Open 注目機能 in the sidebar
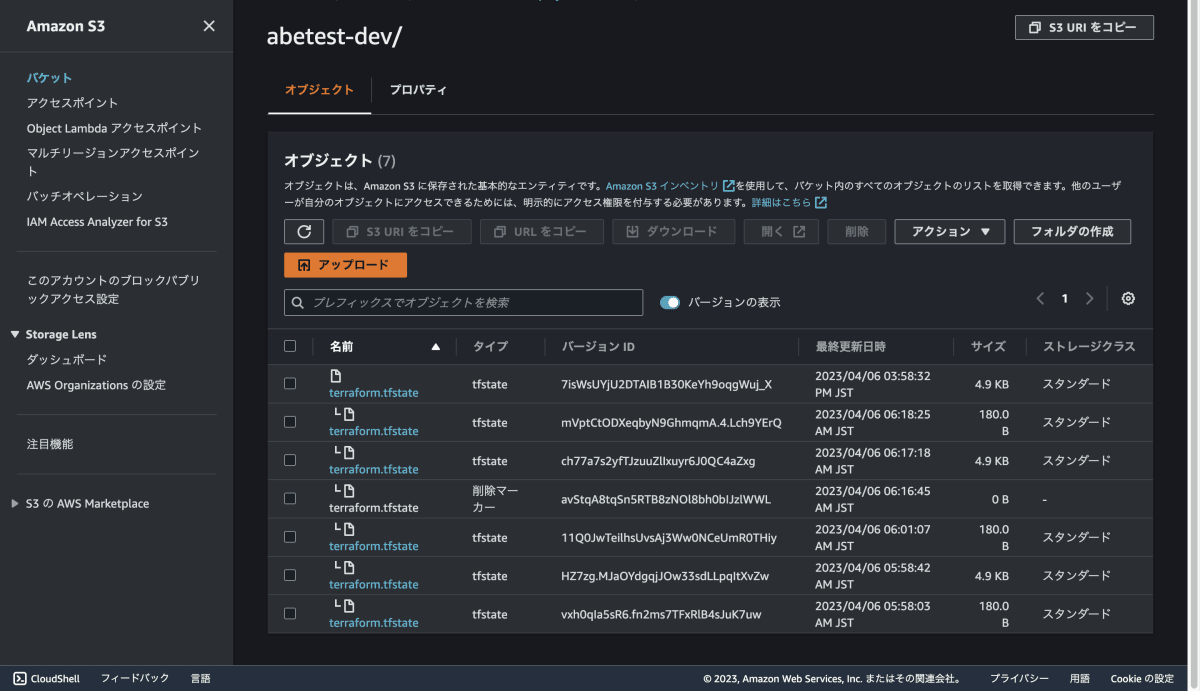This screenshot has height=691, width=1200. (50, 444)
